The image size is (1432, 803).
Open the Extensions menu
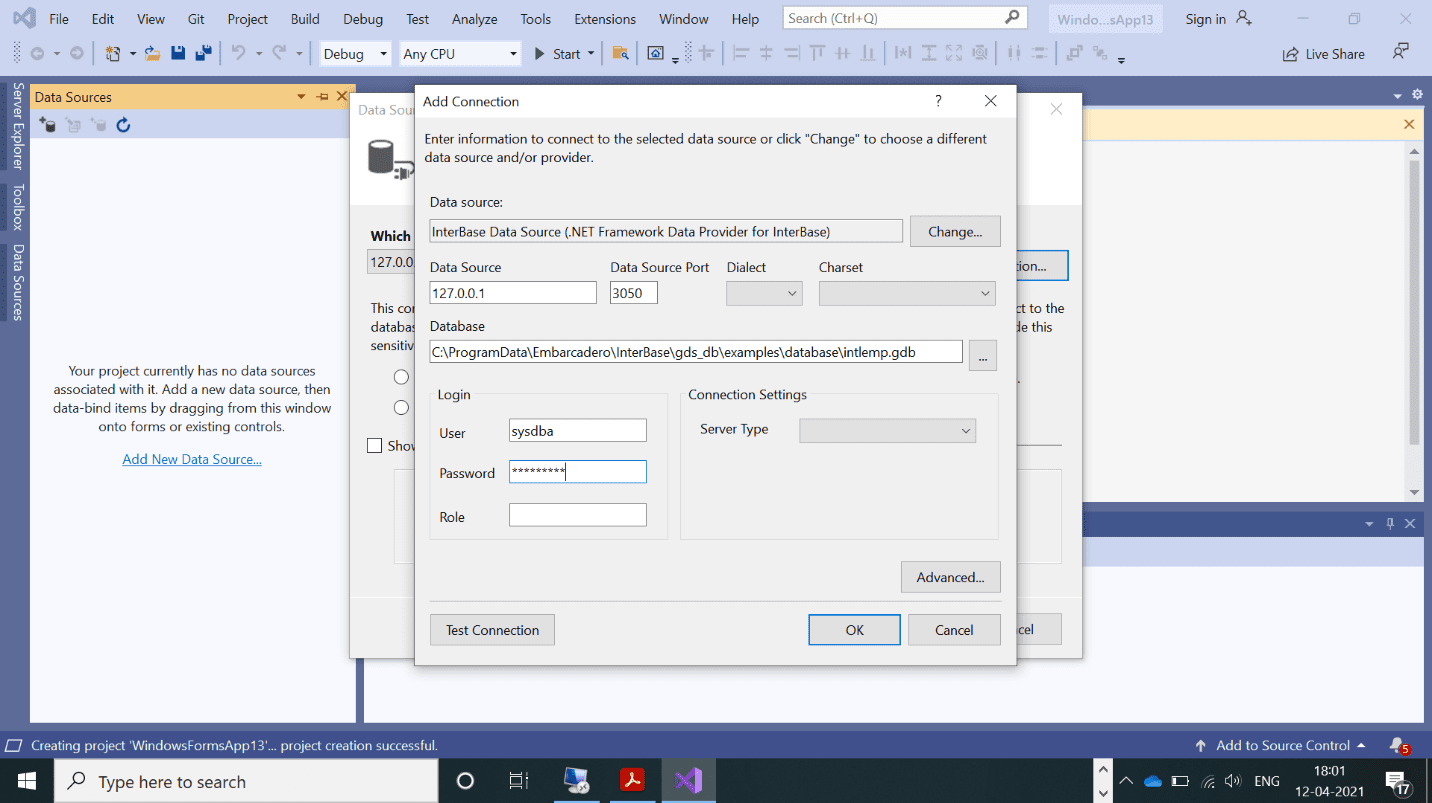[605, 19]
